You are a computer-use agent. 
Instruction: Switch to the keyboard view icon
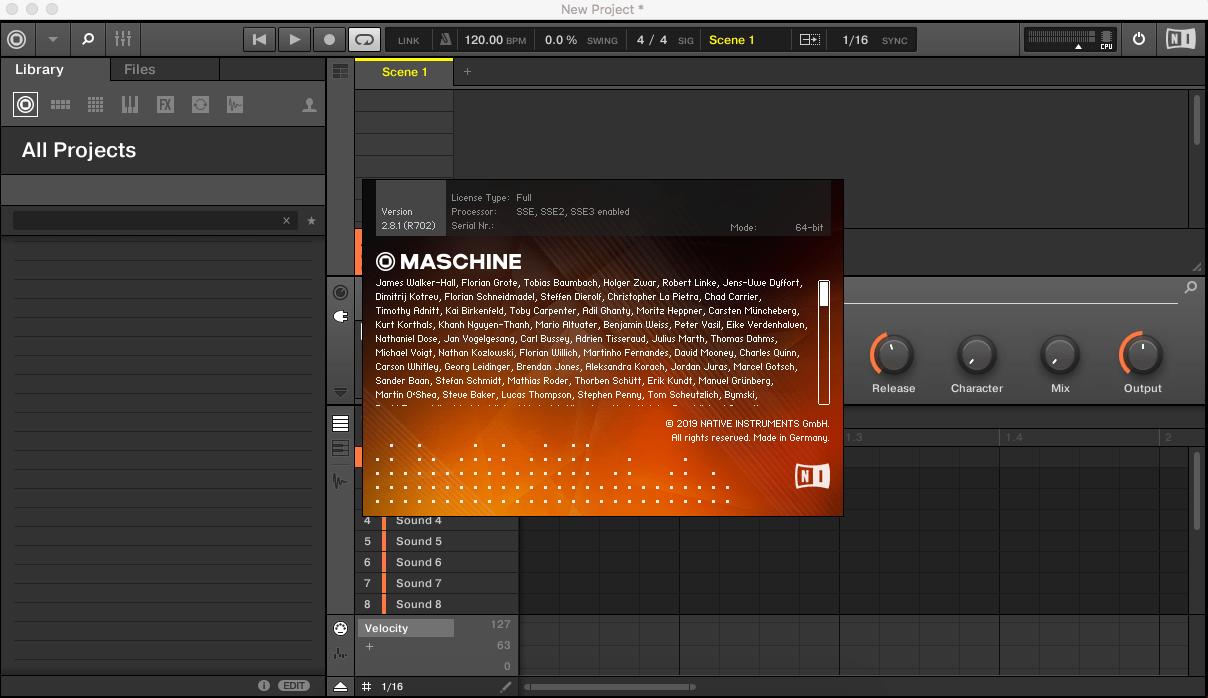pyautogui.click(x=341, y=449)
